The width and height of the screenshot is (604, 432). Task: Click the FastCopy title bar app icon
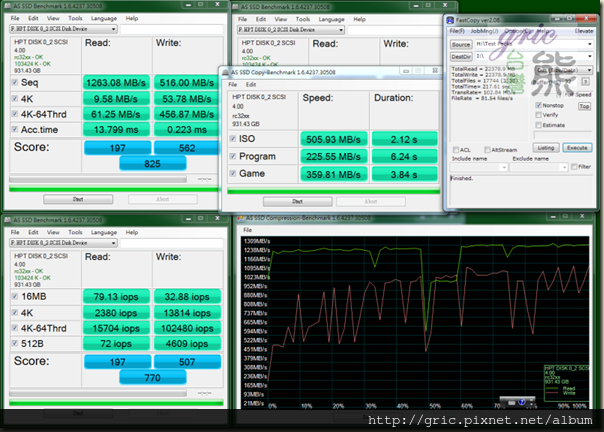point(451,21)
